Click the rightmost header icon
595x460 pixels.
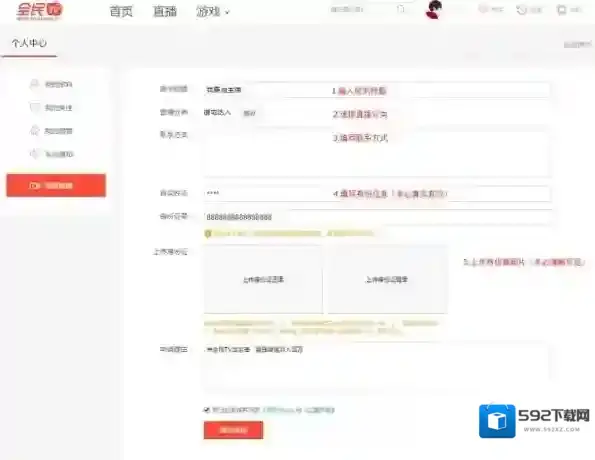[x=561, y=10]
